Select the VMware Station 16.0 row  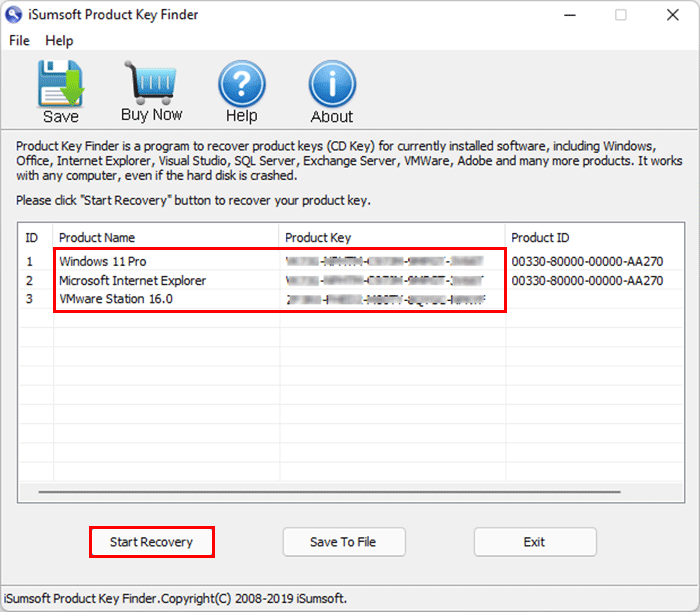tap(351, 299)
